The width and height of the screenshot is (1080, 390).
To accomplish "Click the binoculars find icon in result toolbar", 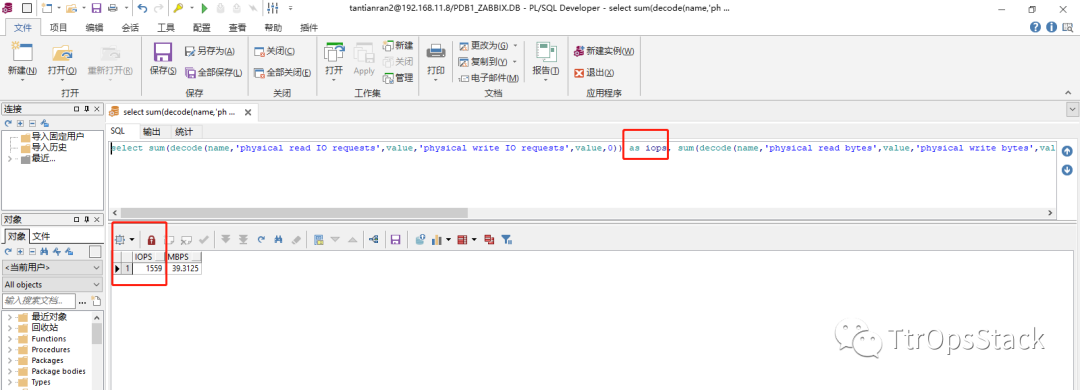I will click(x=279, y=240).
